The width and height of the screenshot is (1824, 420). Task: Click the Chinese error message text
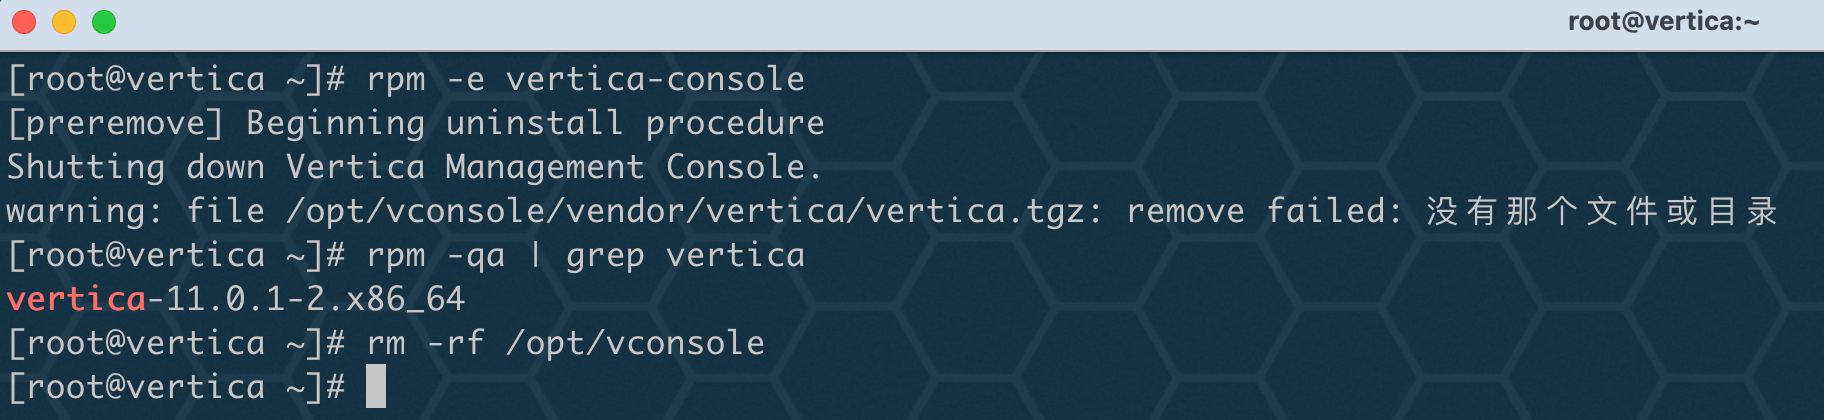click(x=1602, y=211)
